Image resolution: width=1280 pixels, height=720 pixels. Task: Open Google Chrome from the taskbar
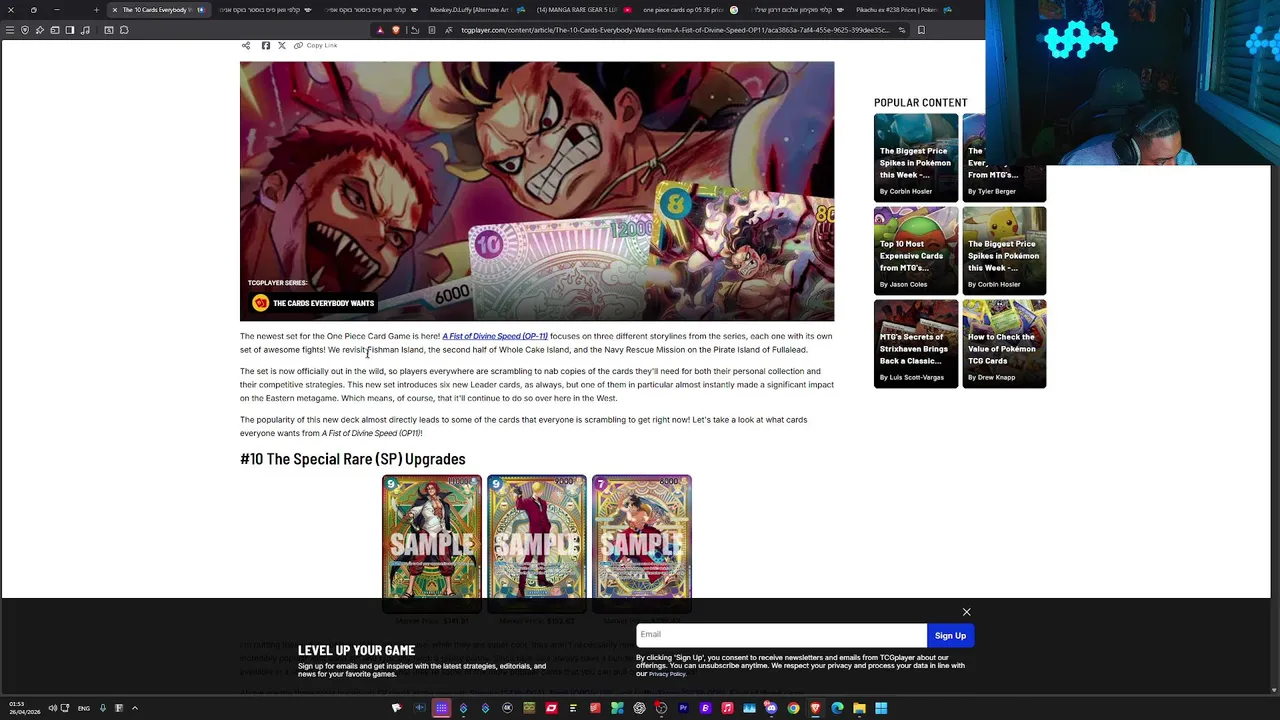coord(793,708)
